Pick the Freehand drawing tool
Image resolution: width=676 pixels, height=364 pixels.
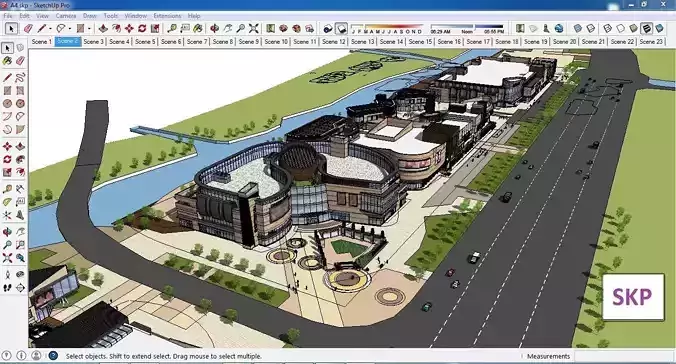tap(20, 78)
